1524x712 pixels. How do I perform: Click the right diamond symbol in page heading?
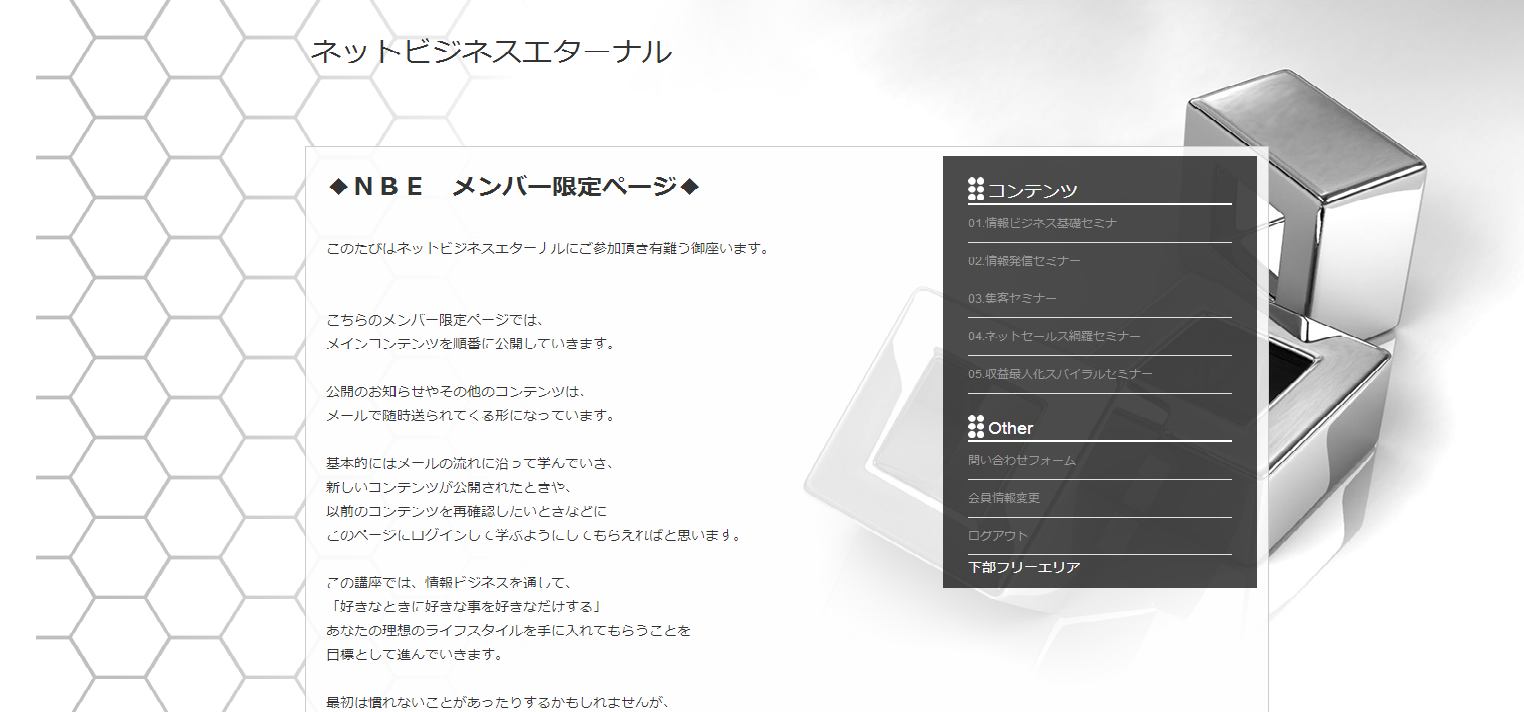(688, 187)
